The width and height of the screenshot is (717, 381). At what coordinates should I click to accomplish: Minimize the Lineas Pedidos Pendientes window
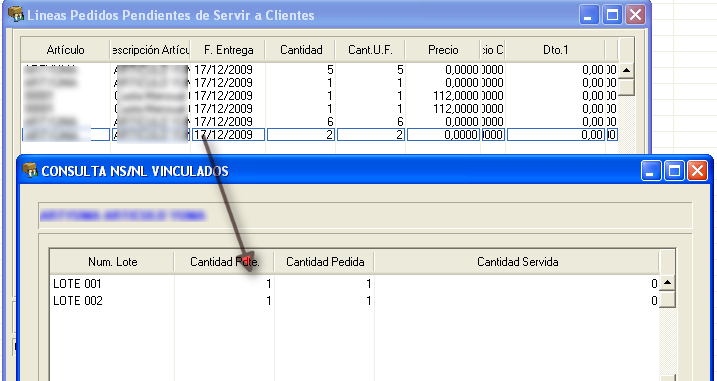(589, 15)
